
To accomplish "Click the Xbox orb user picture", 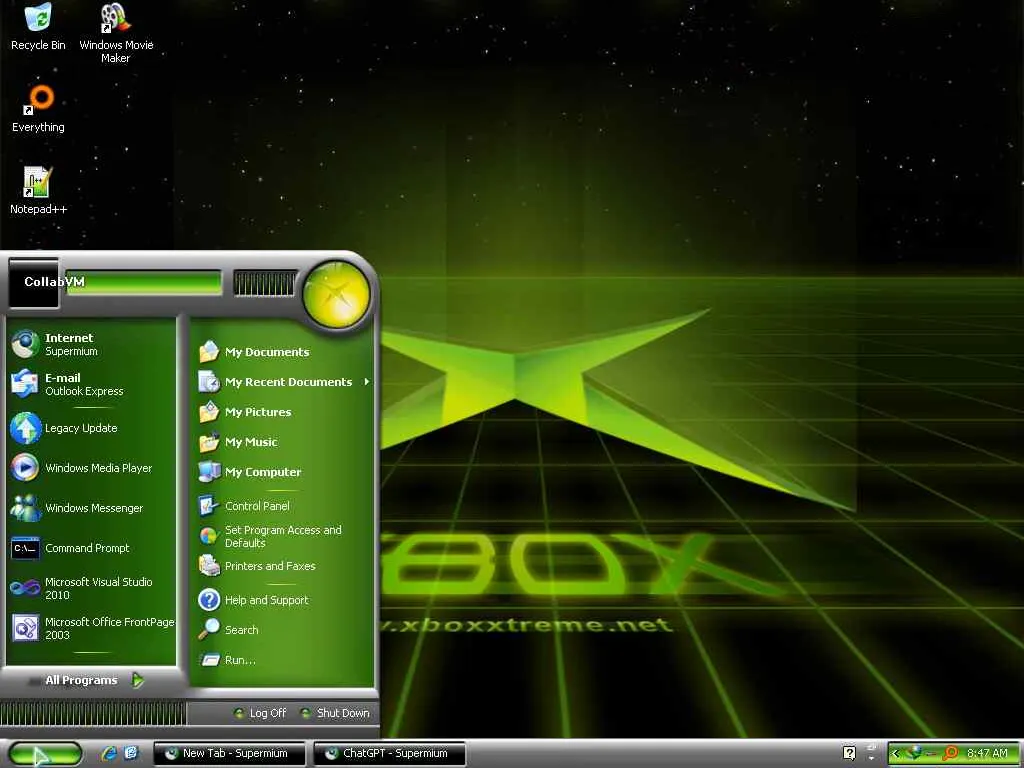I will point(336,294).
